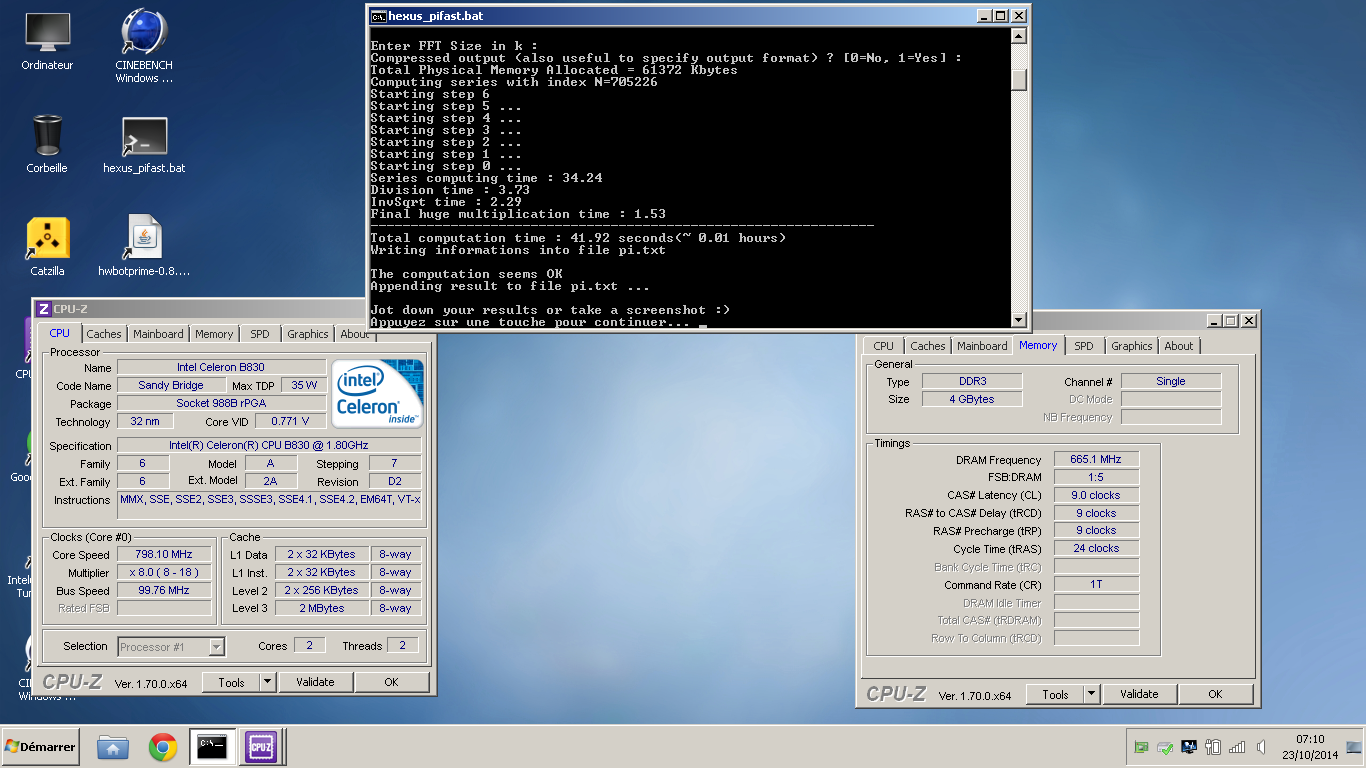Image resolution: width=1366 pixels, height=768 pixels.
Task: Click the Multiplier value 'x 8.0 ( 8 - 18 )'
Action: pos(164,572)
